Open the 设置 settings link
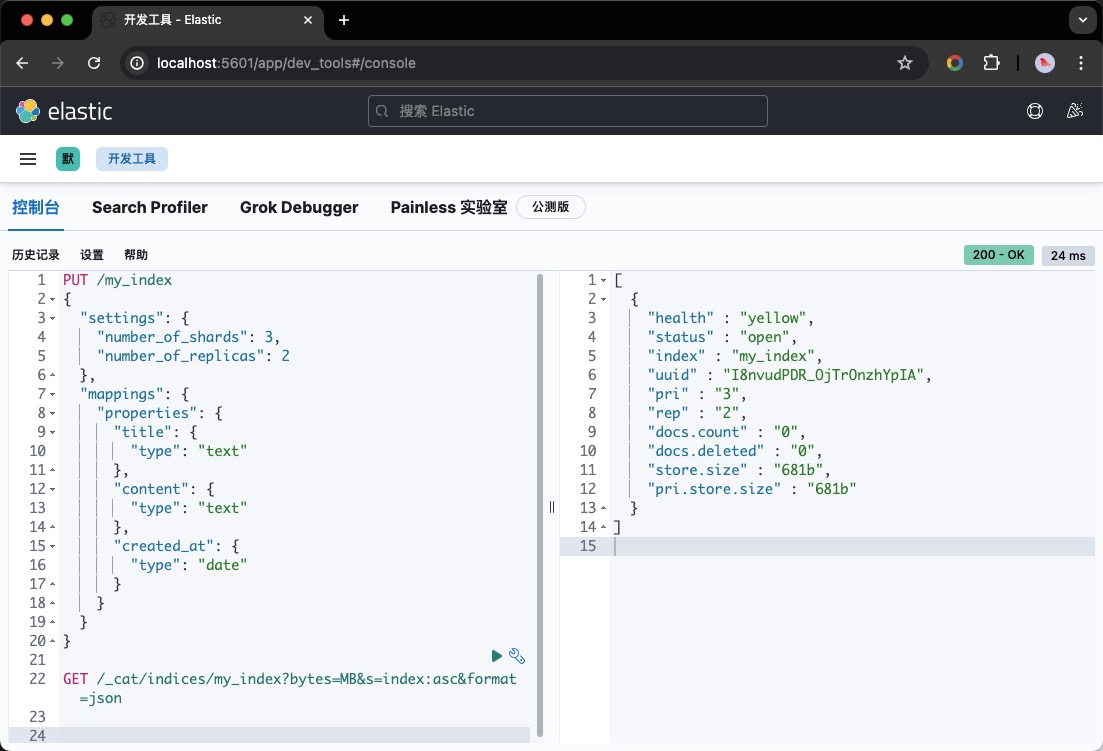This screenshot has height=751, width=1103. coord(92,255)
